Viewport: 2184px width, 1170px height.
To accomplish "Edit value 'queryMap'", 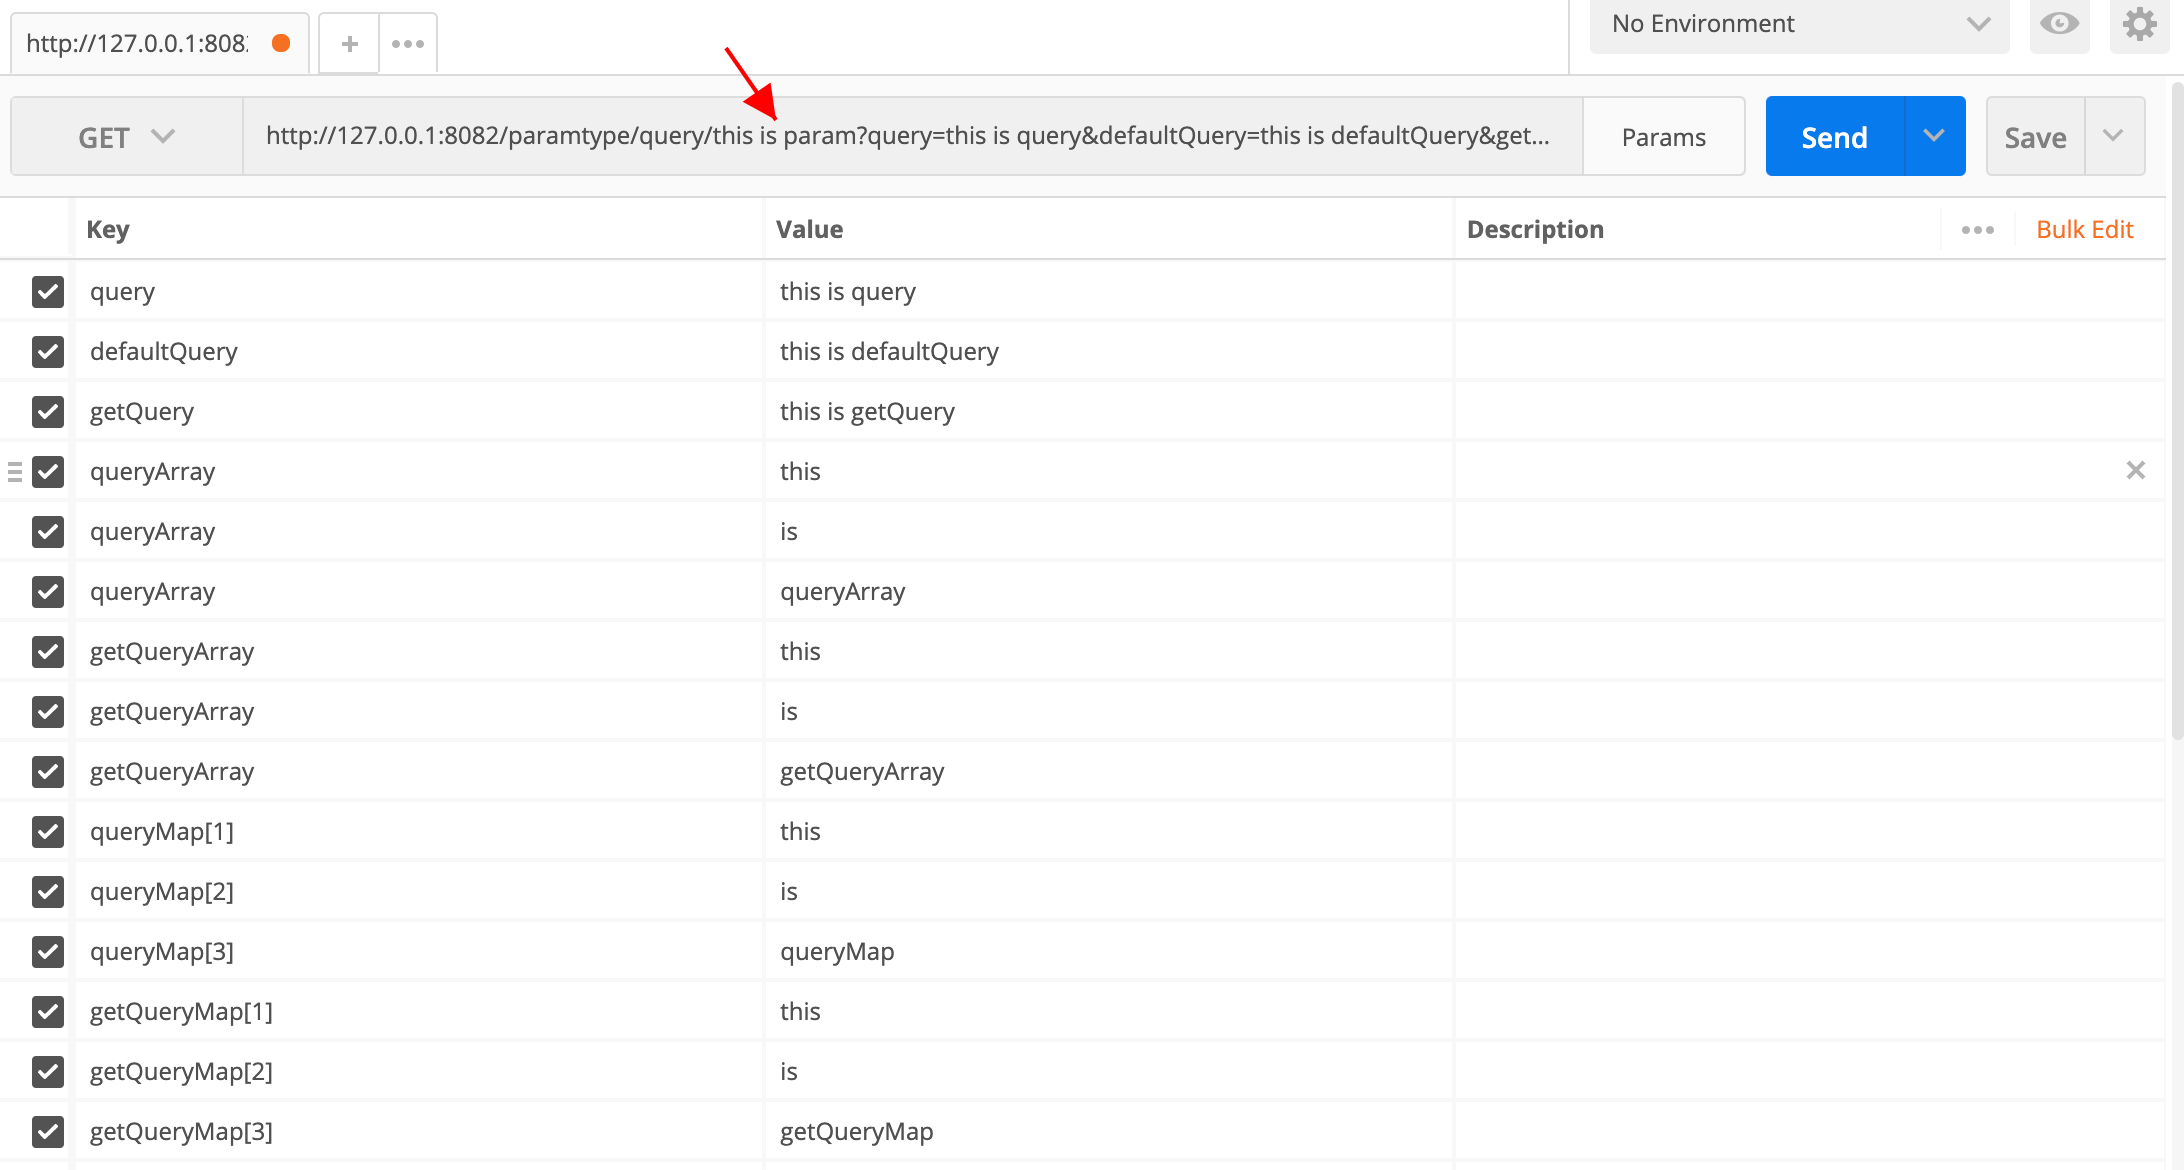I will (x=1108, y=951).
